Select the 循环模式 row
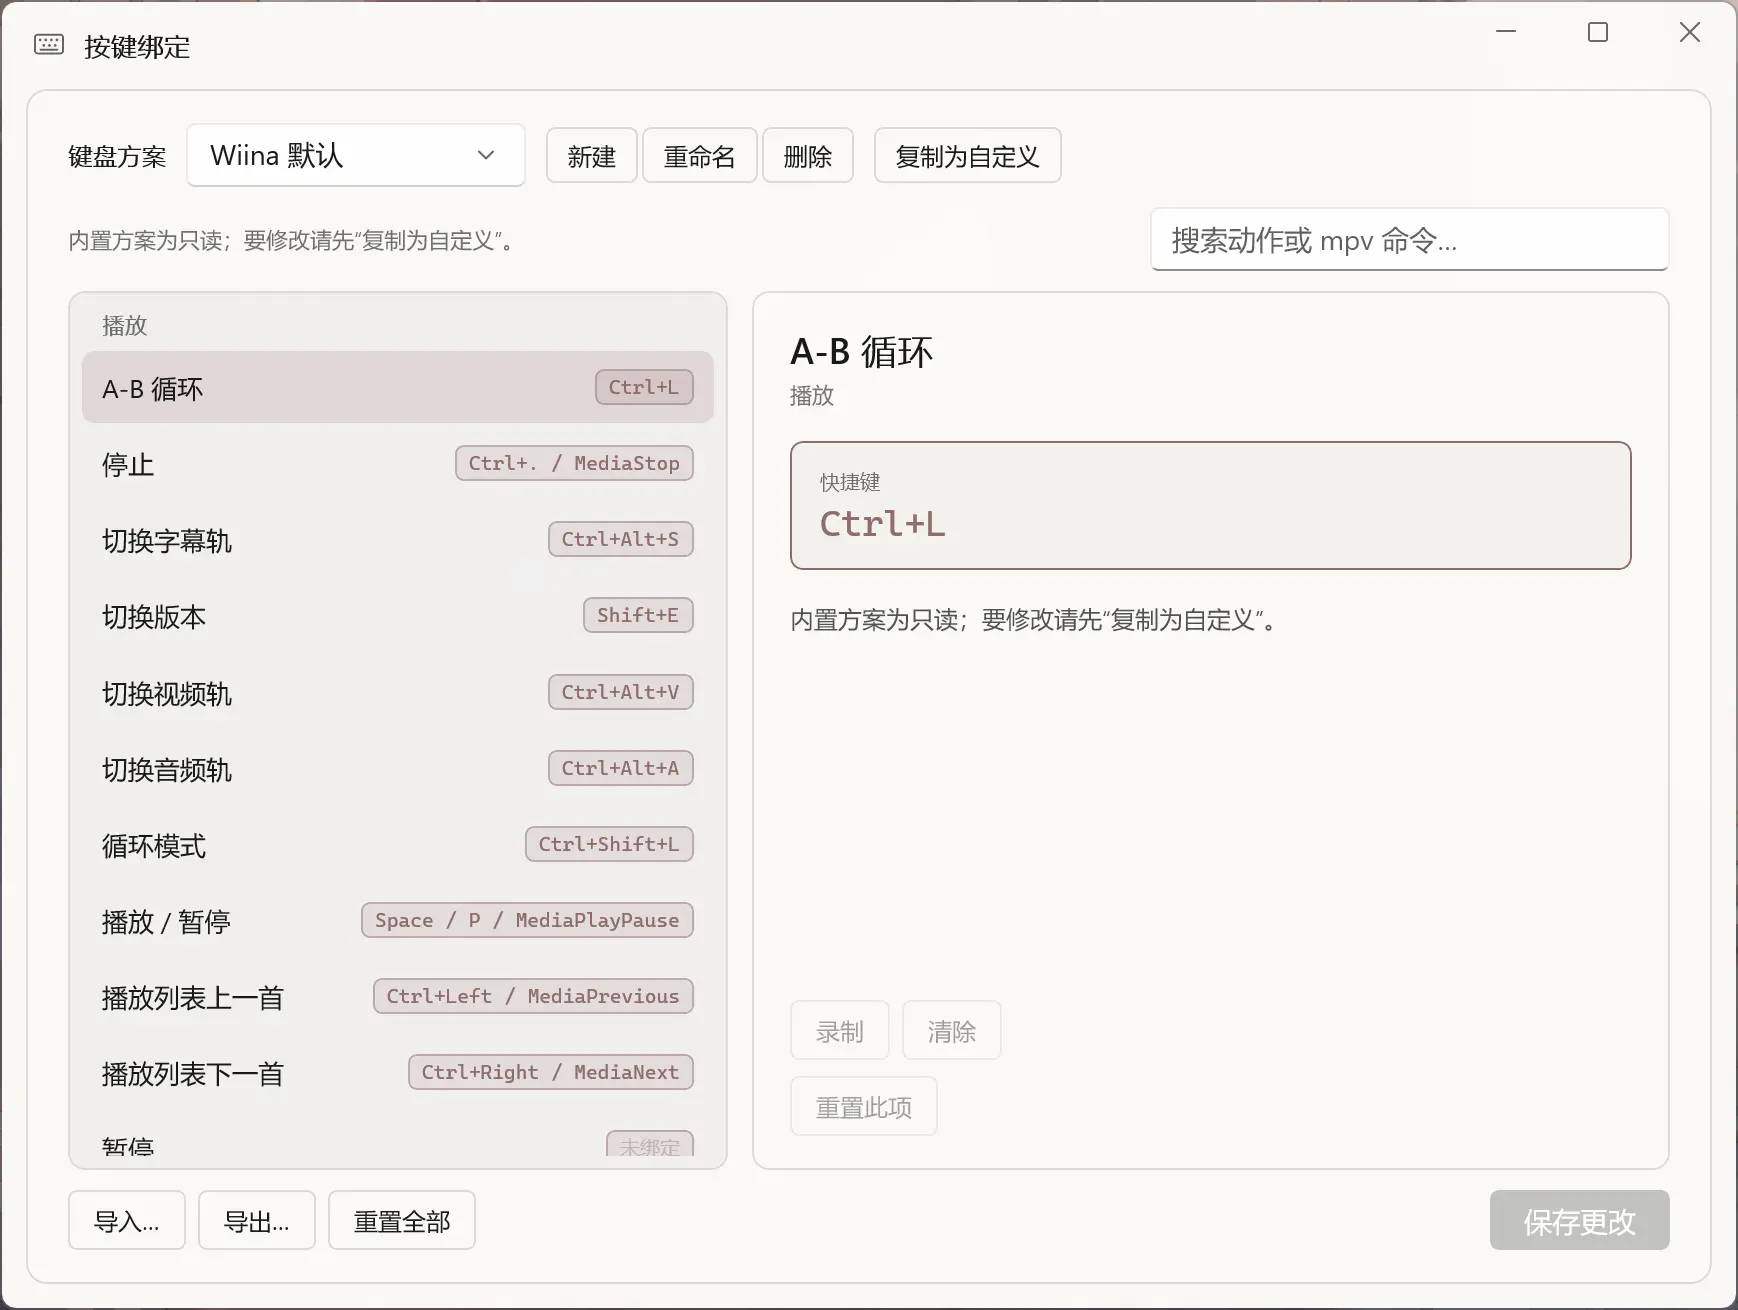 point(398,845)
